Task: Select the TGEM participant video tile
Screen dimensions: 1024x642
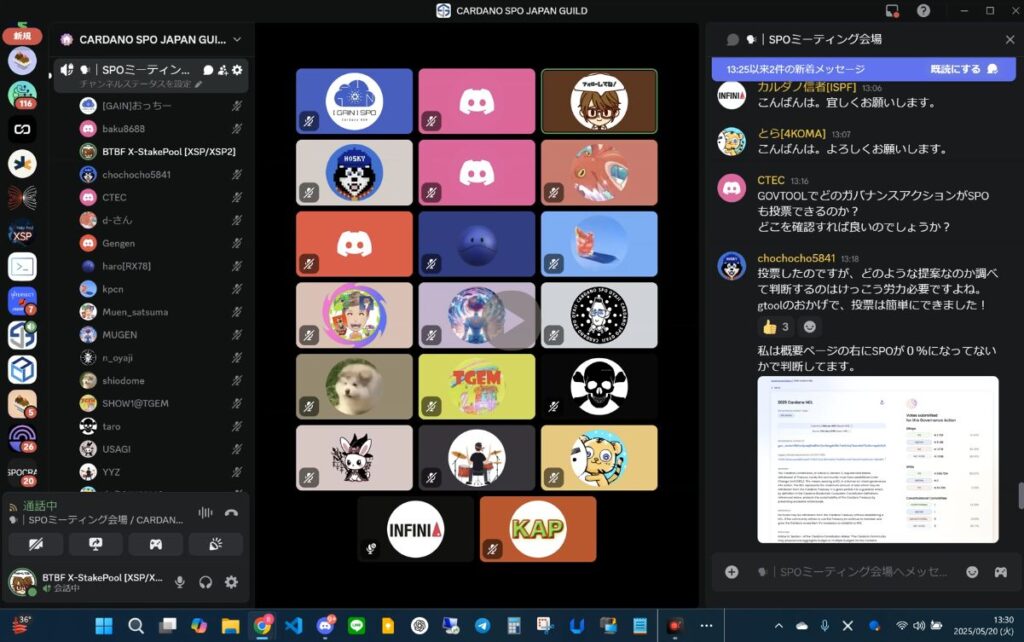Action: point(477,387)
